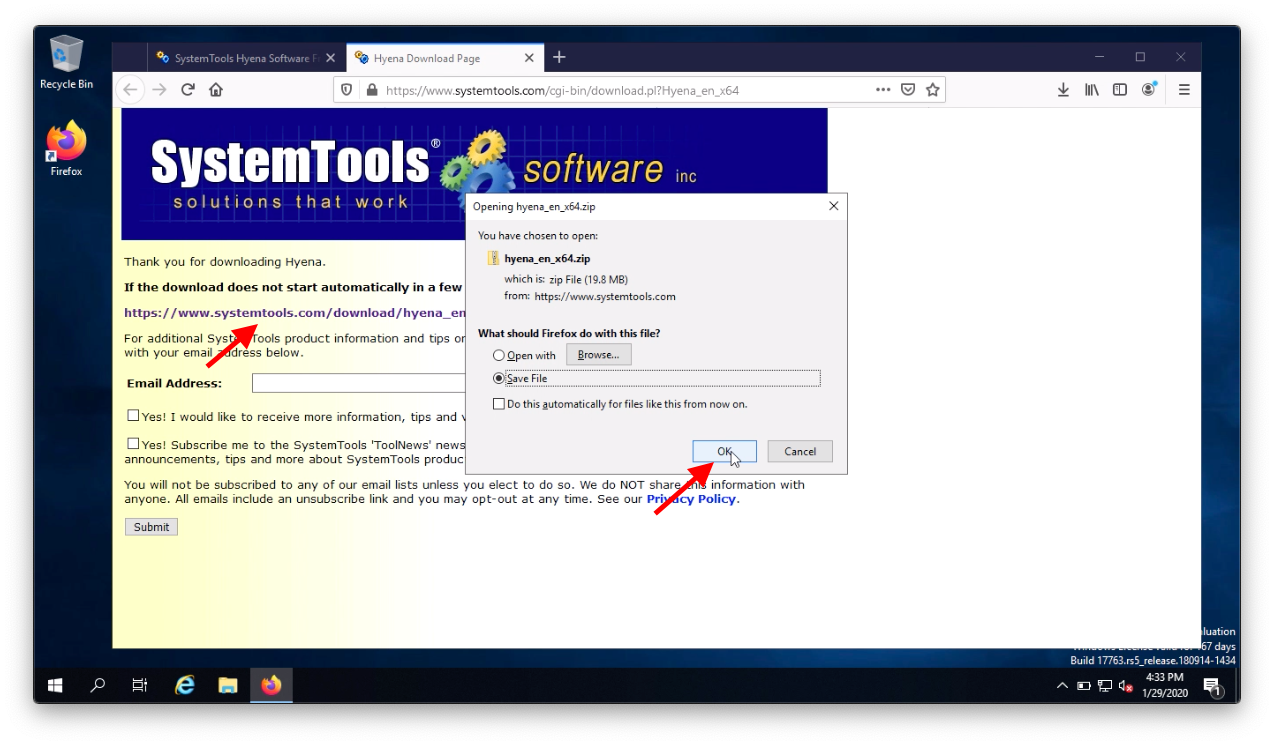The width and height of the screenshot is (1274, 745).
Task: Select the 'Open with' radio button
Action: [498, 355]
